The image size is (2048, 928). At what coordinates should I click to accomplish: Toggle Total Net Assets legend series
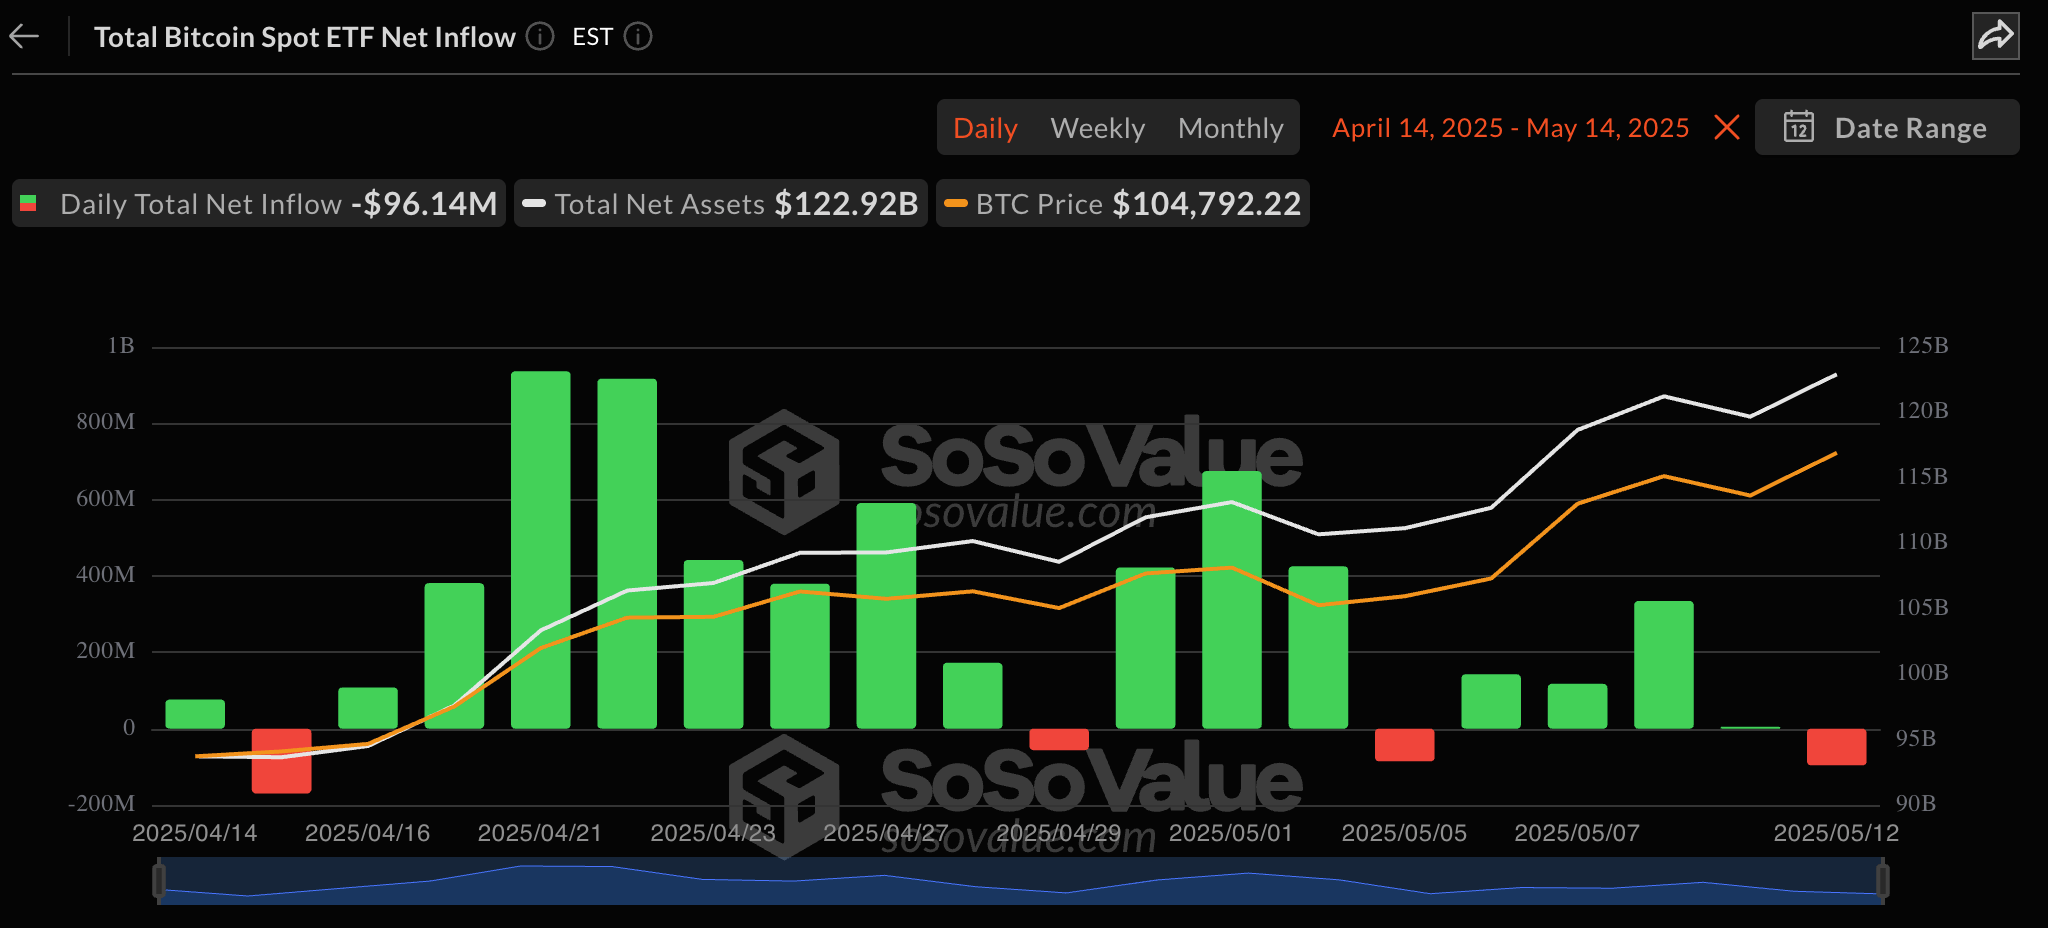click(x=721, y=203)
